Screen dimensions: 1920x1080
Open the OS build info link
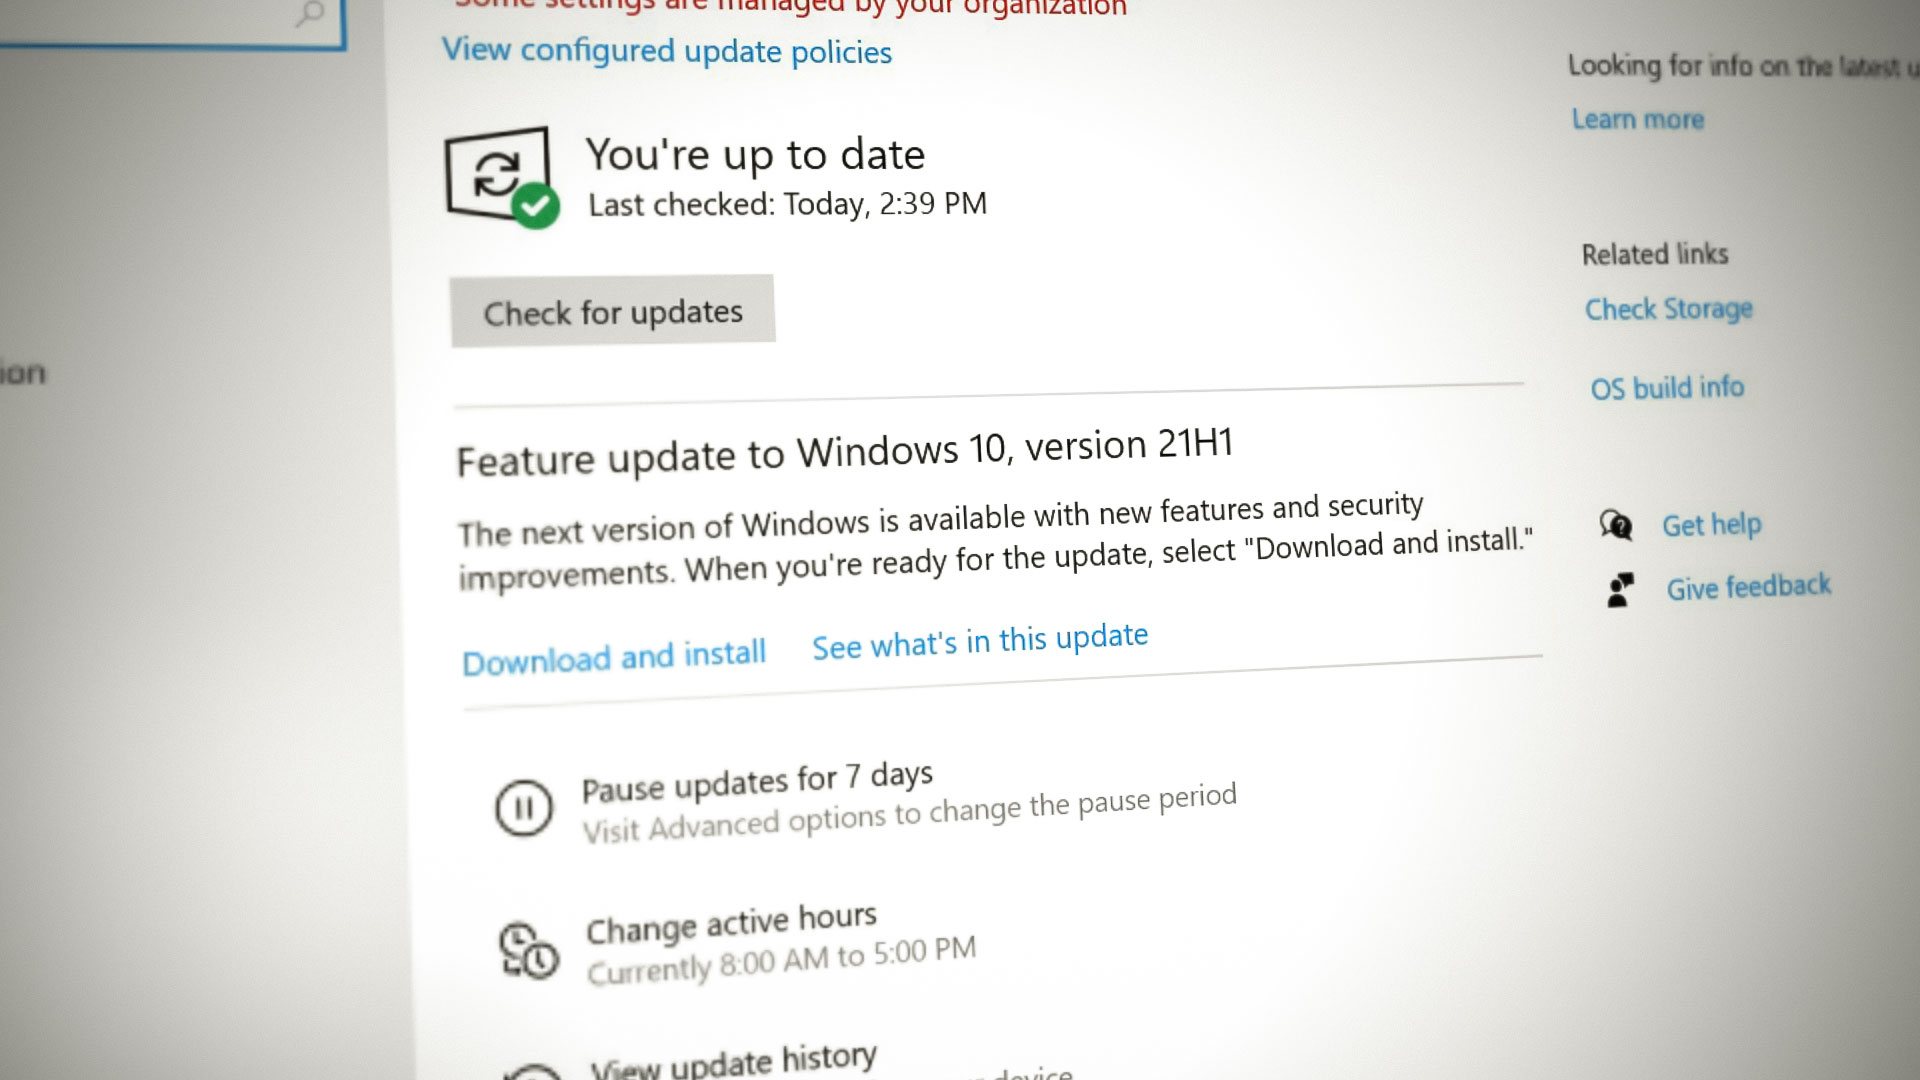click(x=1667, y=388)
